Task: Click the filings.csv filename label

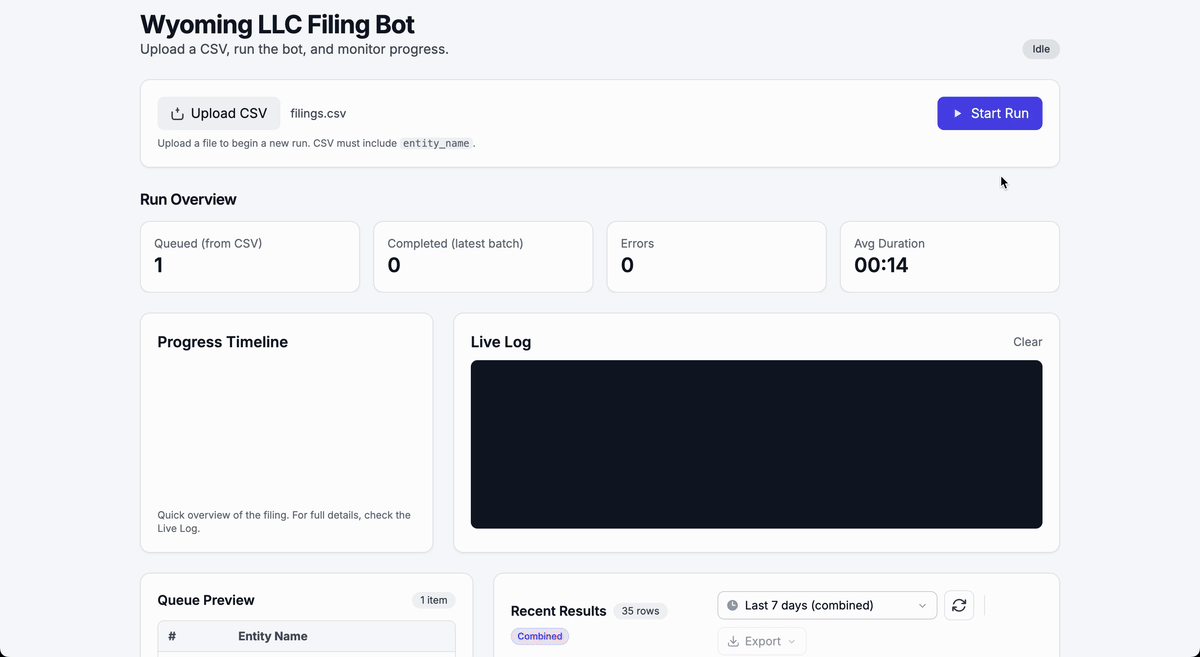Action: [317, 113]
